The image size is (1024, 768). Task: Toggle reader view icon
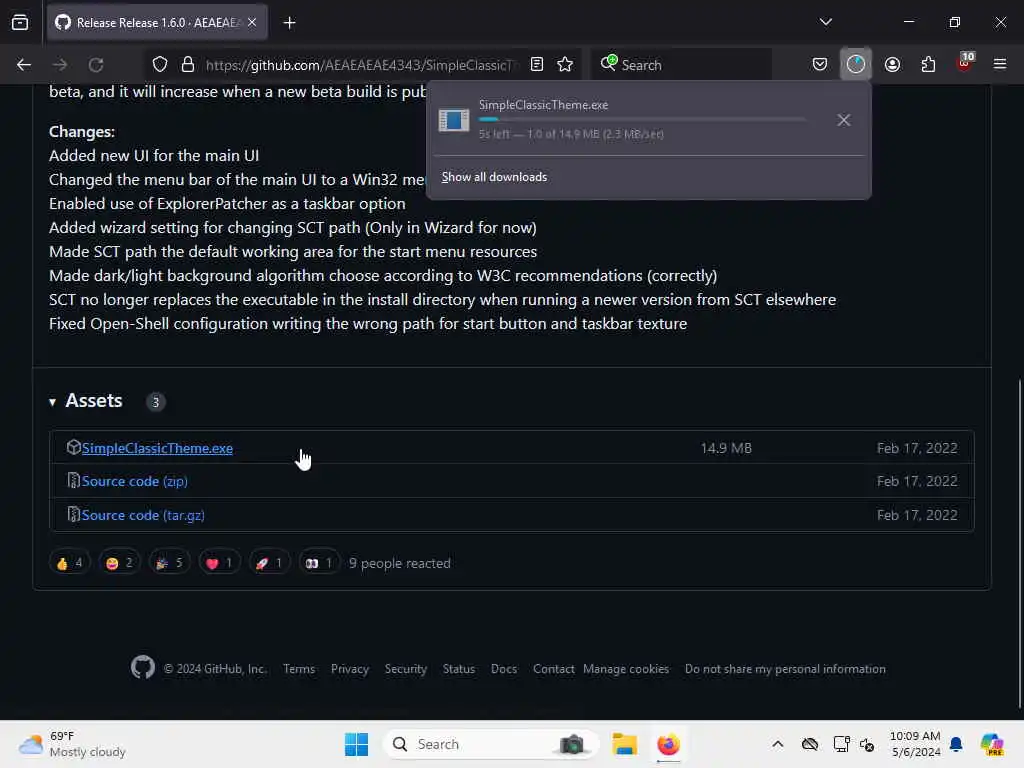(x=537, y=65)
